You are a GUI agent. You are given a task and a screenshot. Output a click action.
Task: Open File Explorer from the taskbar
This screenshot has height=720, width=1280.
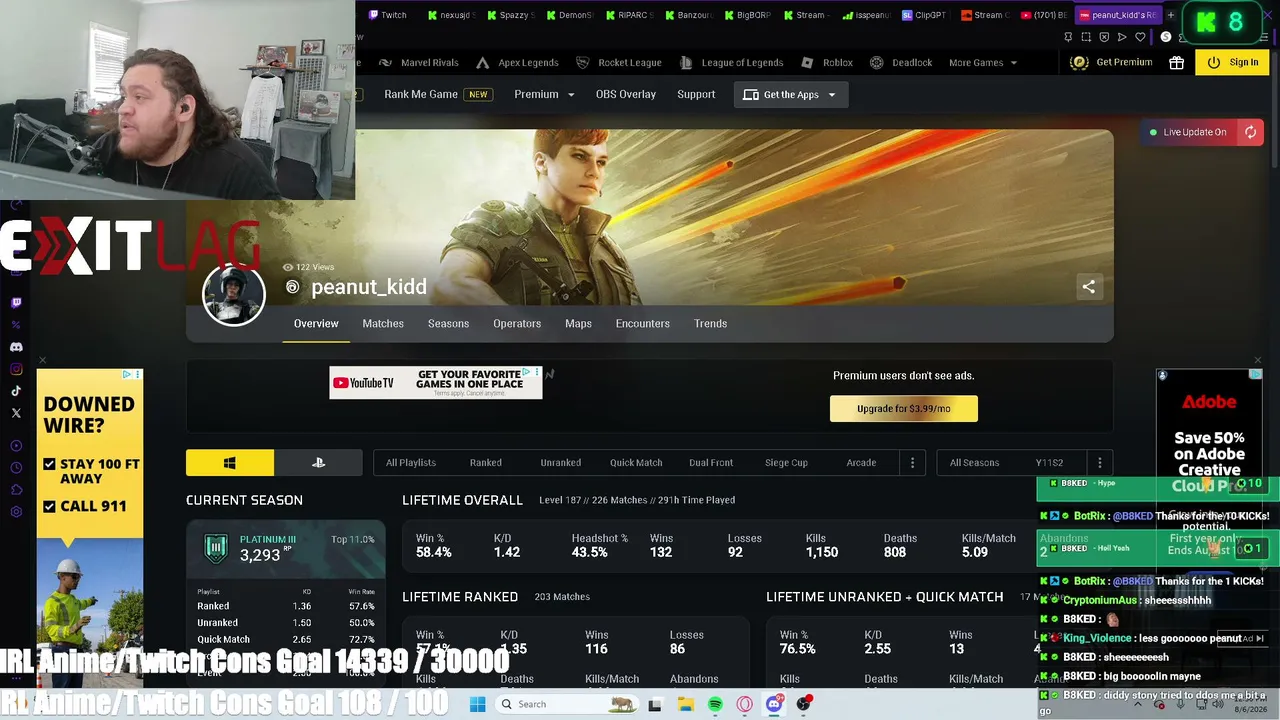[686, 704]
